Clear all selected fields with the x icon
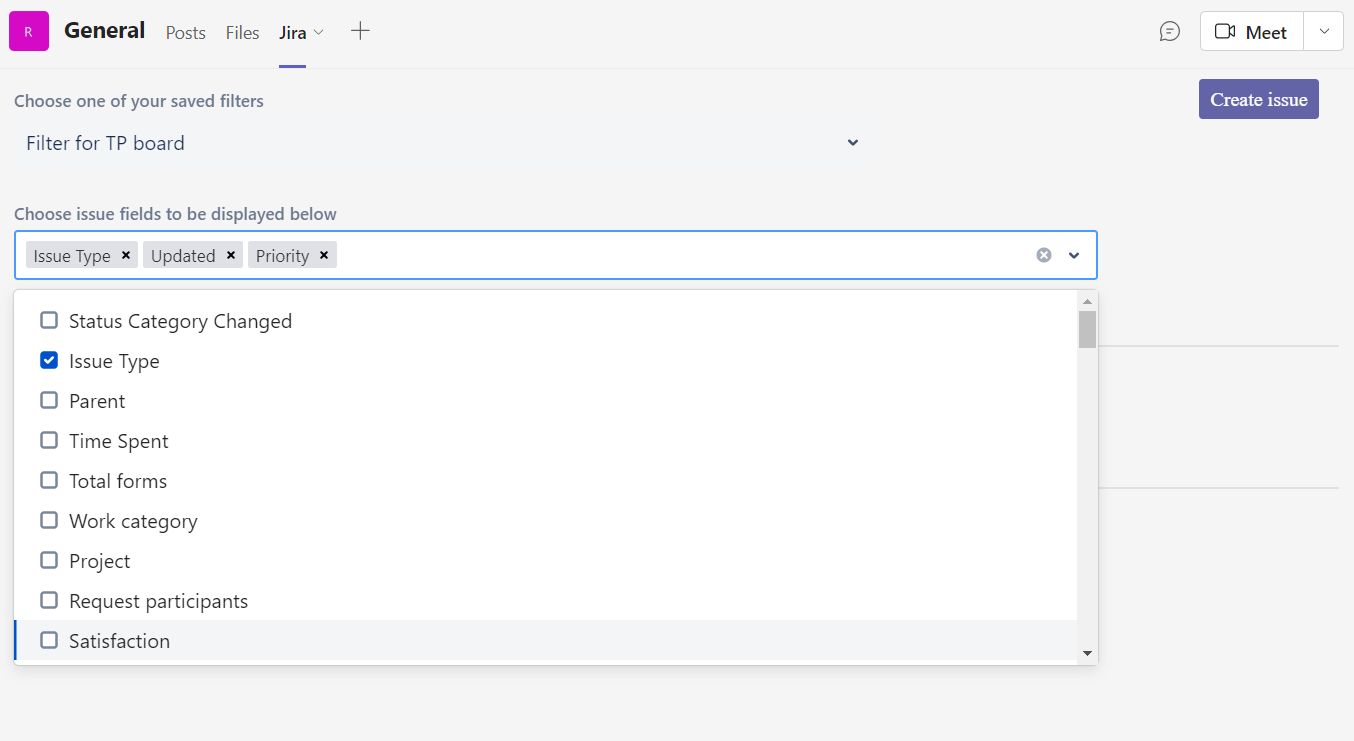 click(1043, 255)
